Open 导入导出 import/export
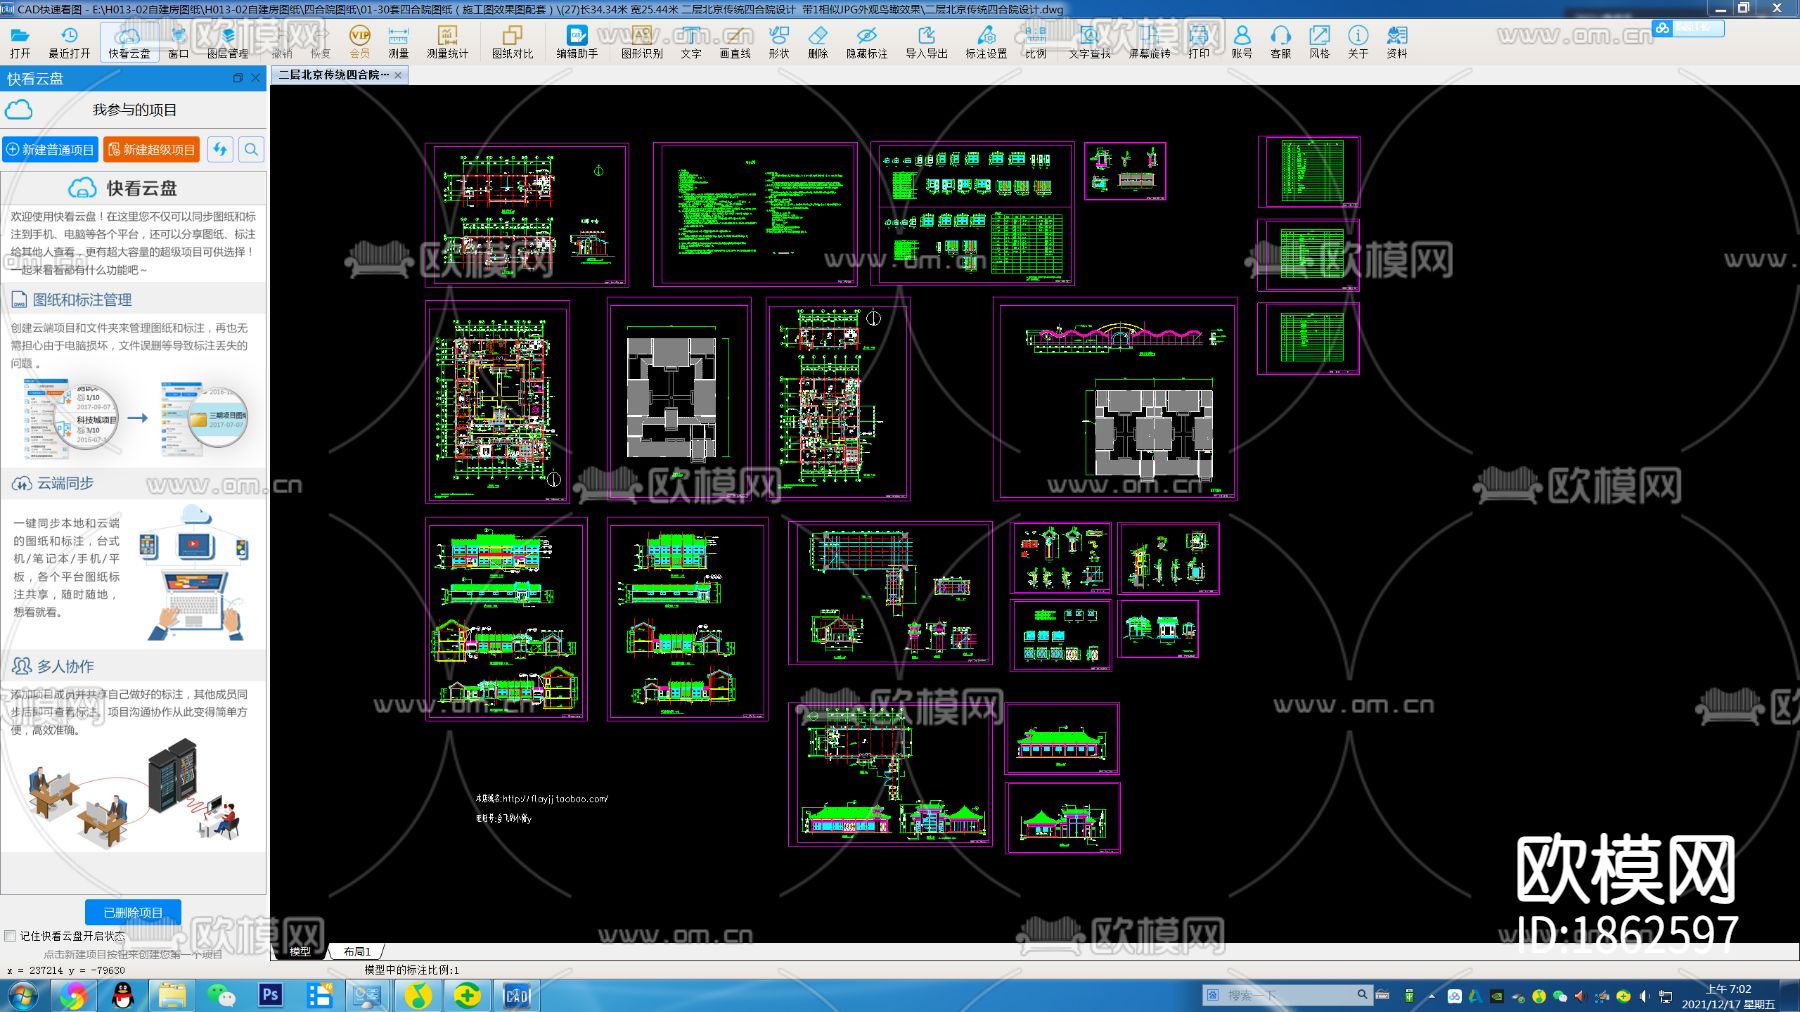 click(x=926, y=42)
